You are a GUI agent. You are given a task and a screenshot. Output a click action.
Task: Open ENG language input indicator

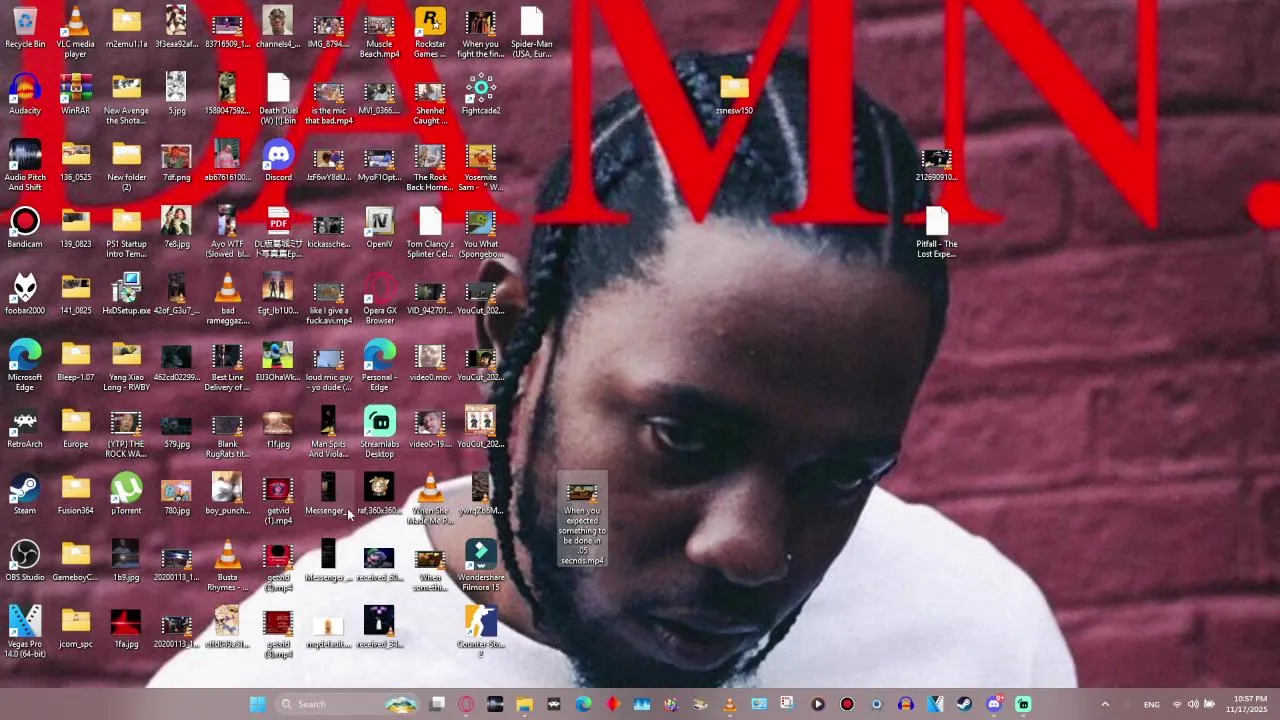[x=1152, y=704]
